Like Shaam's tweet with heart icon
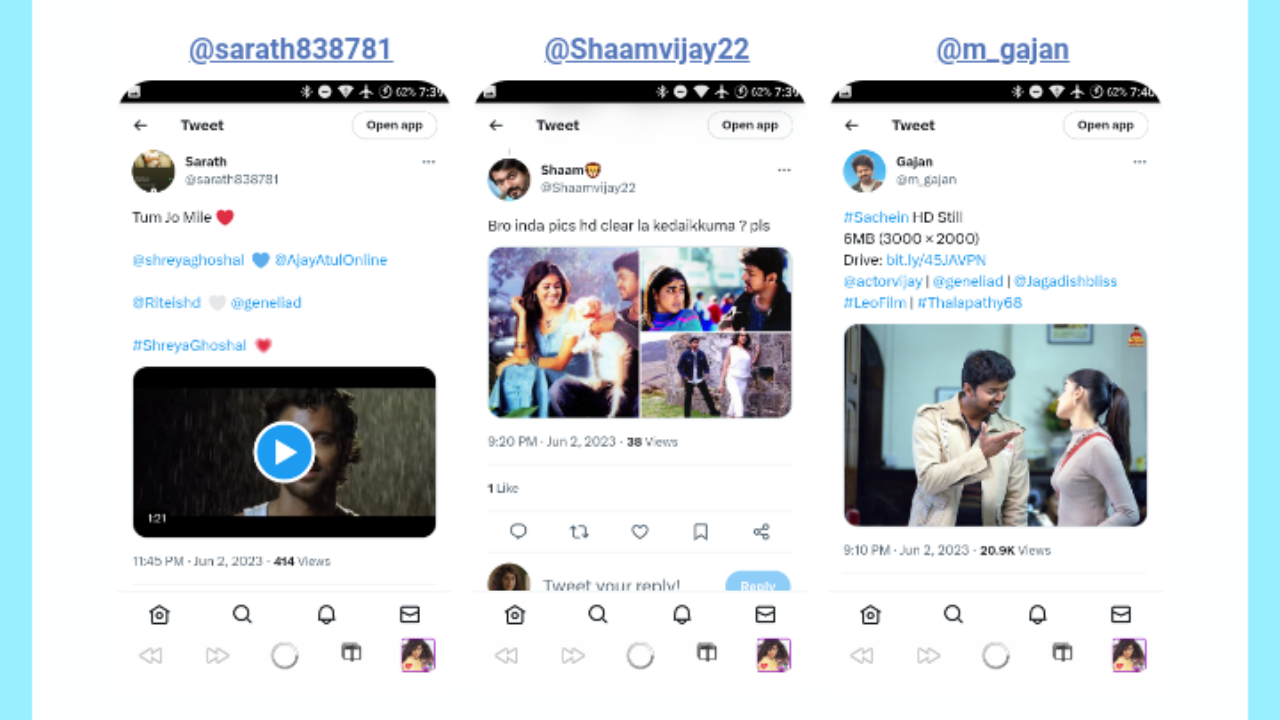The width and height of the screenshot is (1280, 720). [x=640, y=532]
